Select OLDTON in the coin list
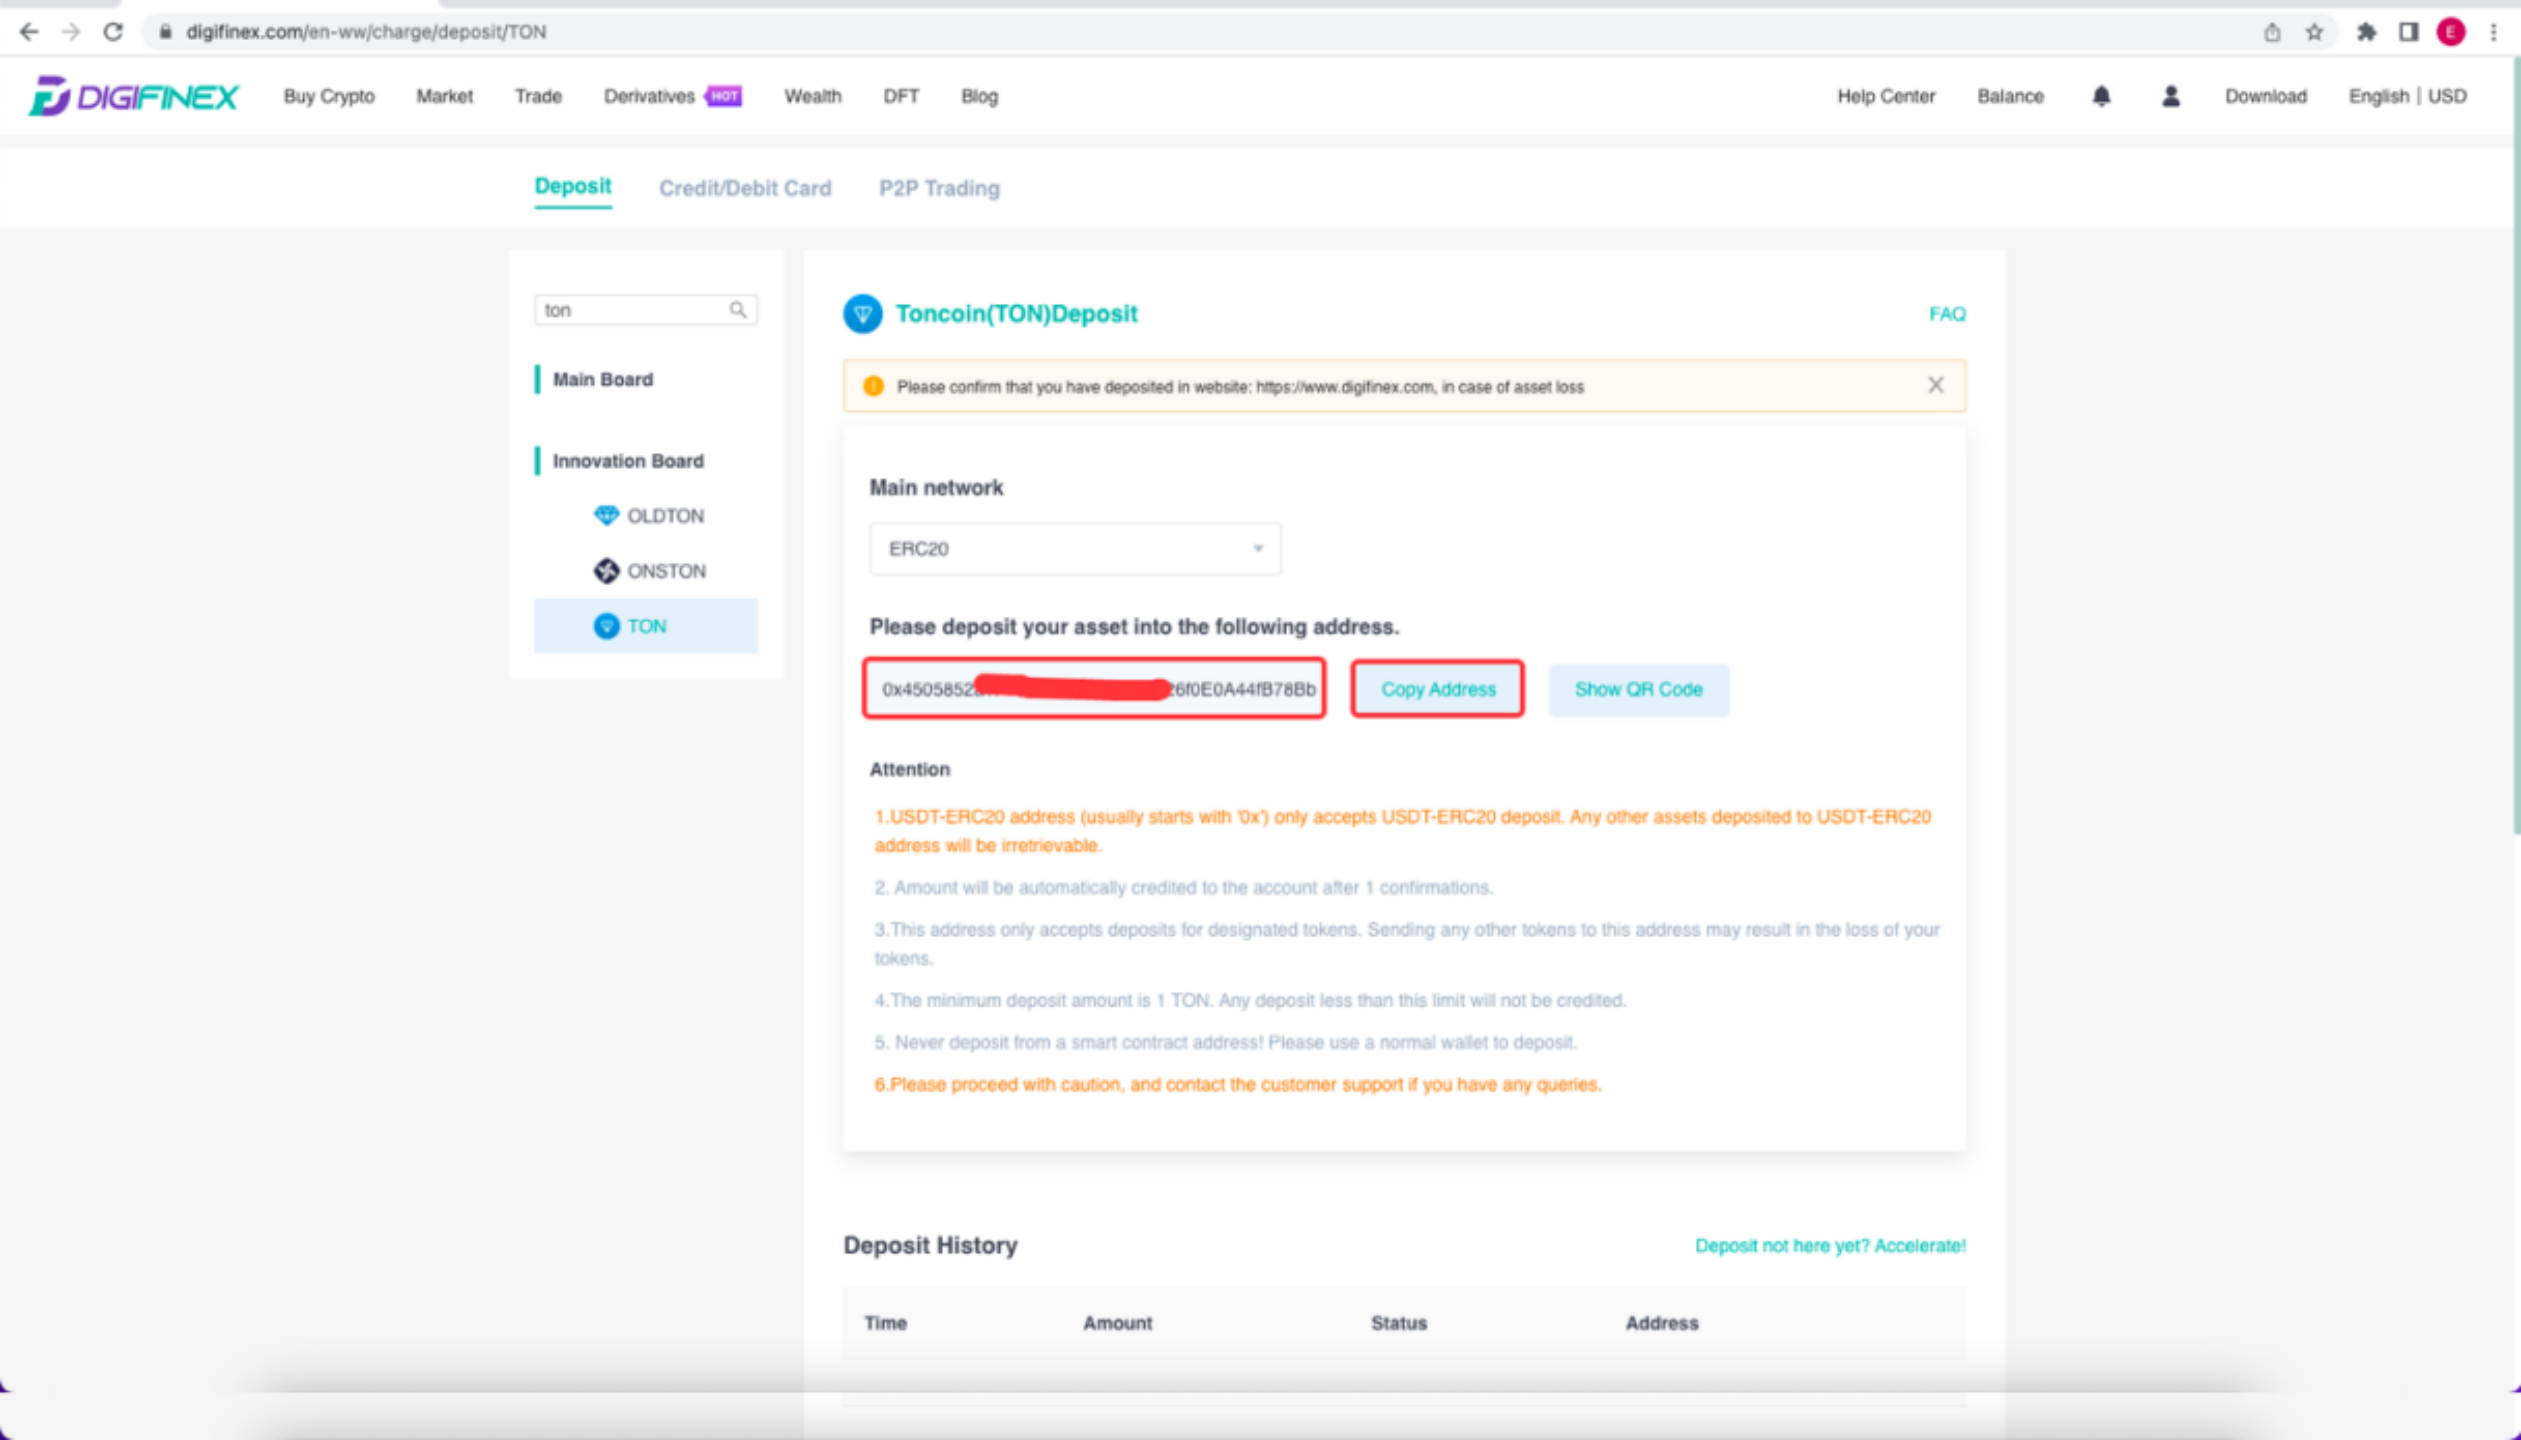 point(646,516)
